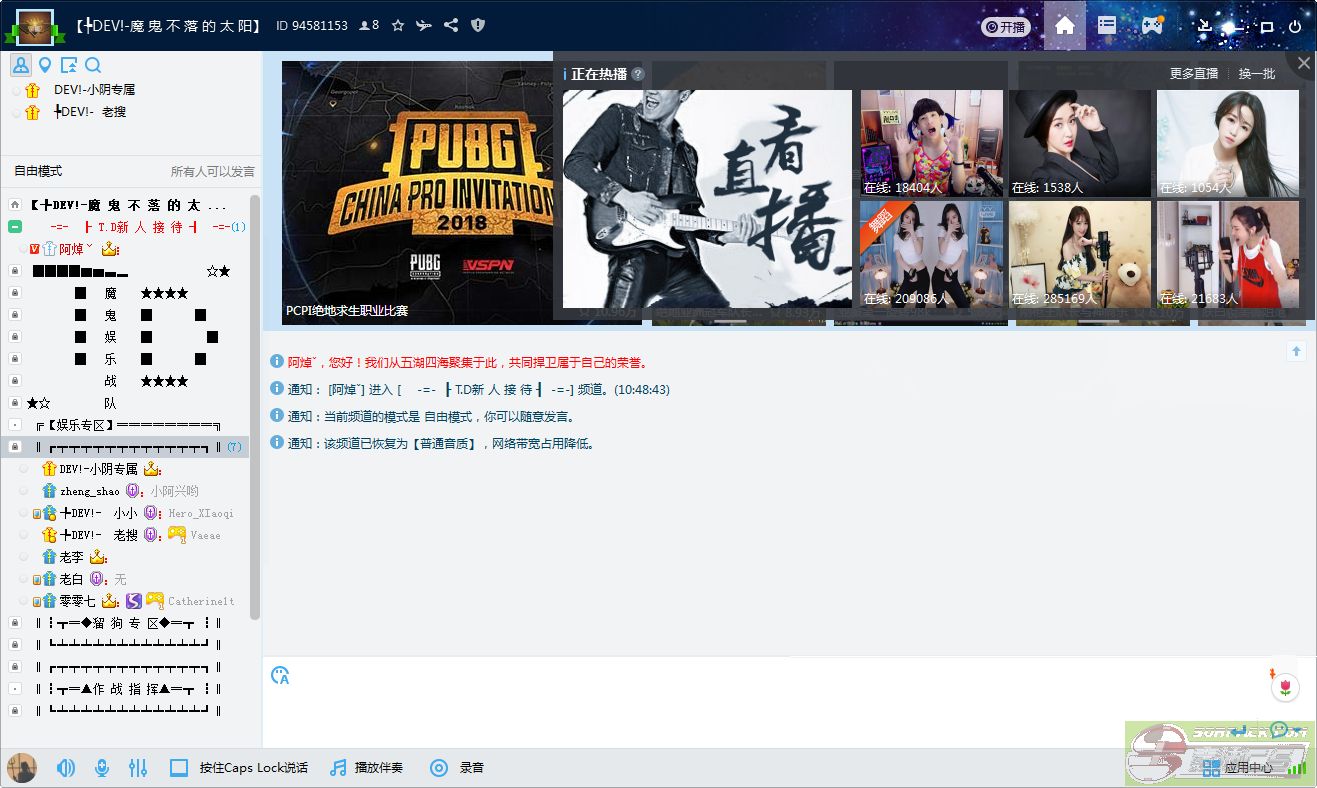Viewport: 1317px width, 788px height.
Task: Expand the 作战指挥 channel node
Action: (x=15, y=689)
